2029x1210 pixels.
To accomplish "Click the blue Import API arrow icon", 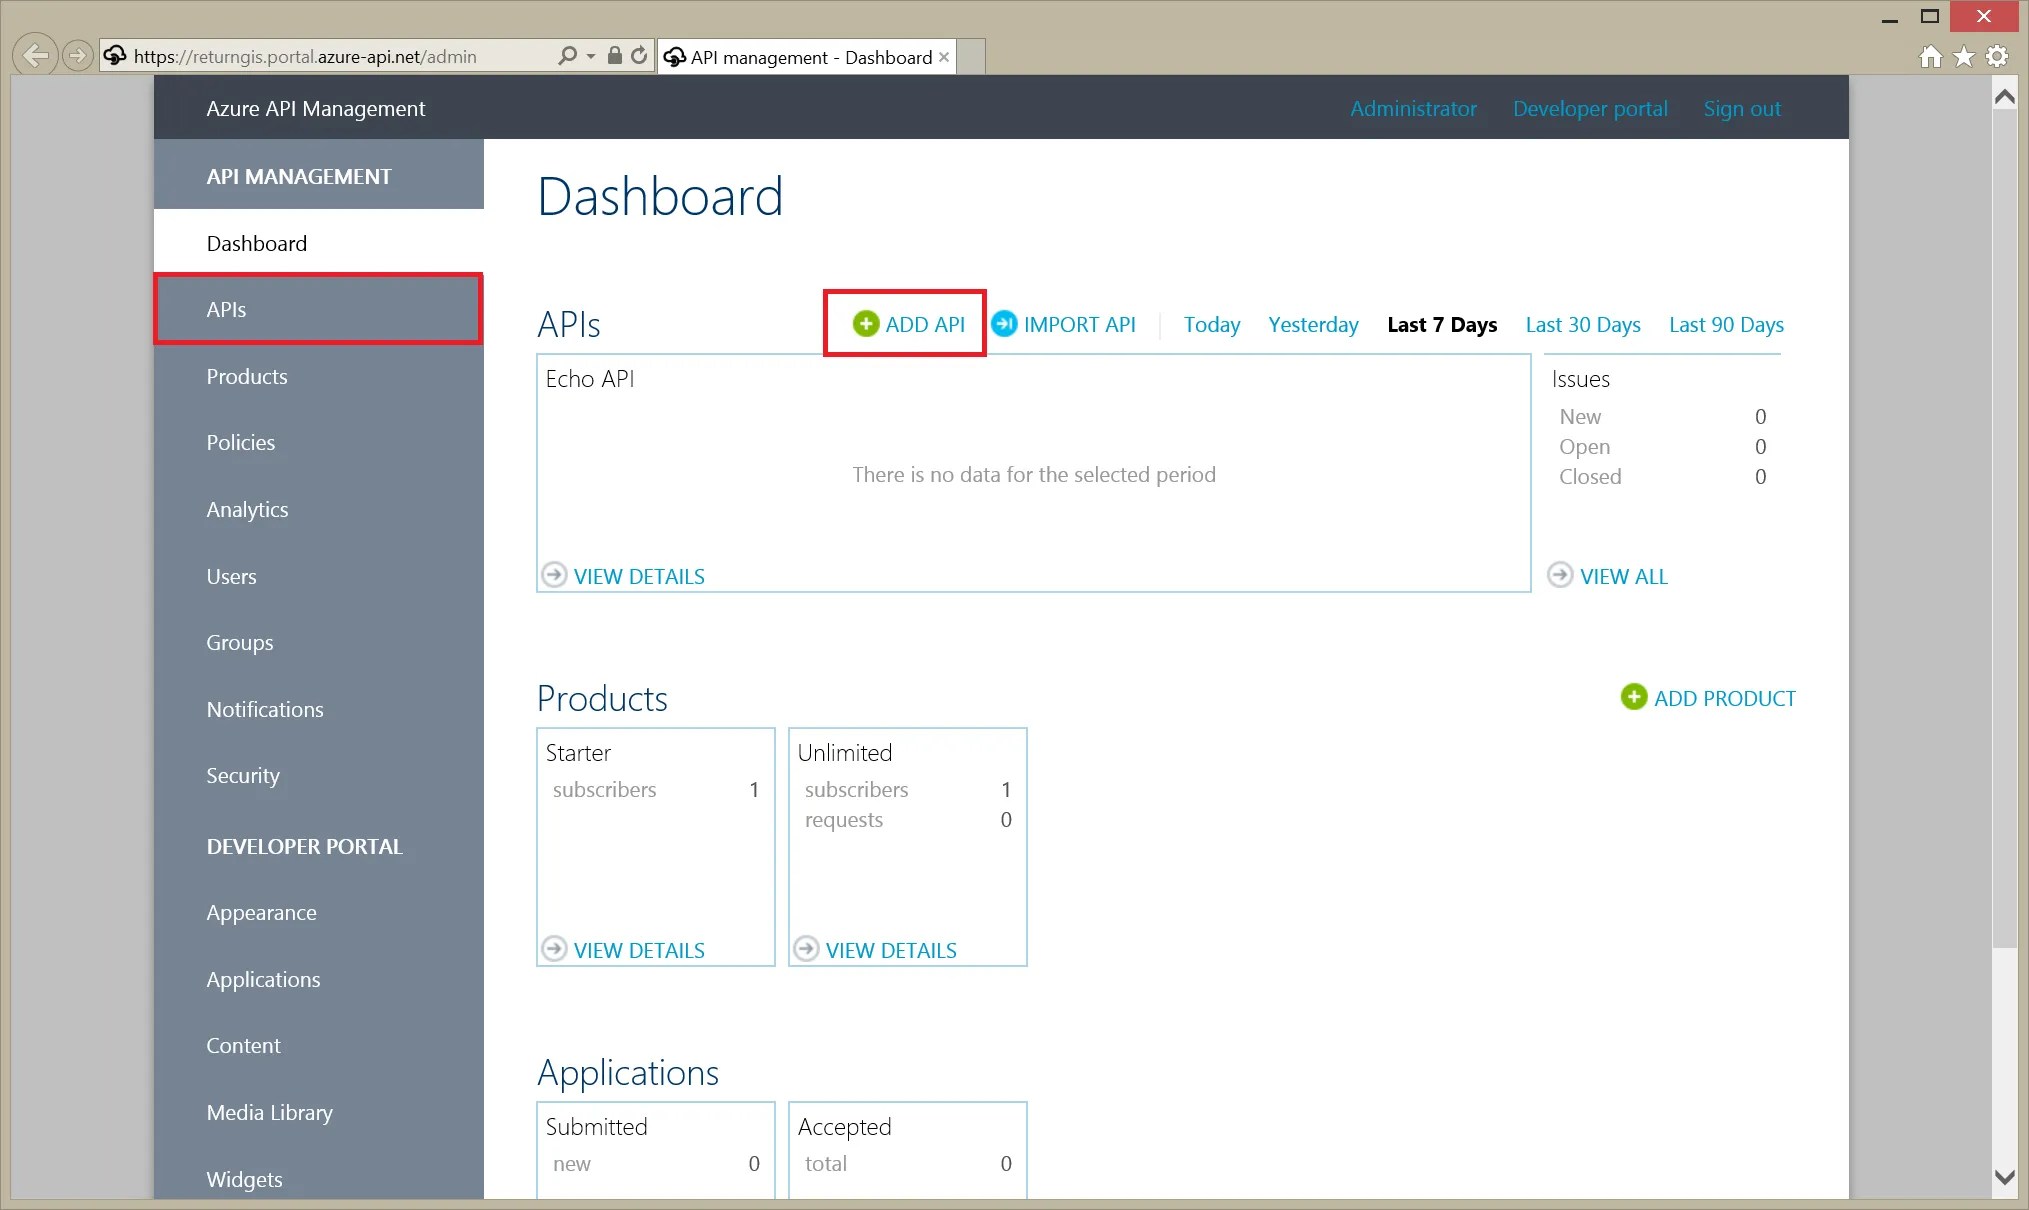I will pyautogui.click(x=1004, y=324).
